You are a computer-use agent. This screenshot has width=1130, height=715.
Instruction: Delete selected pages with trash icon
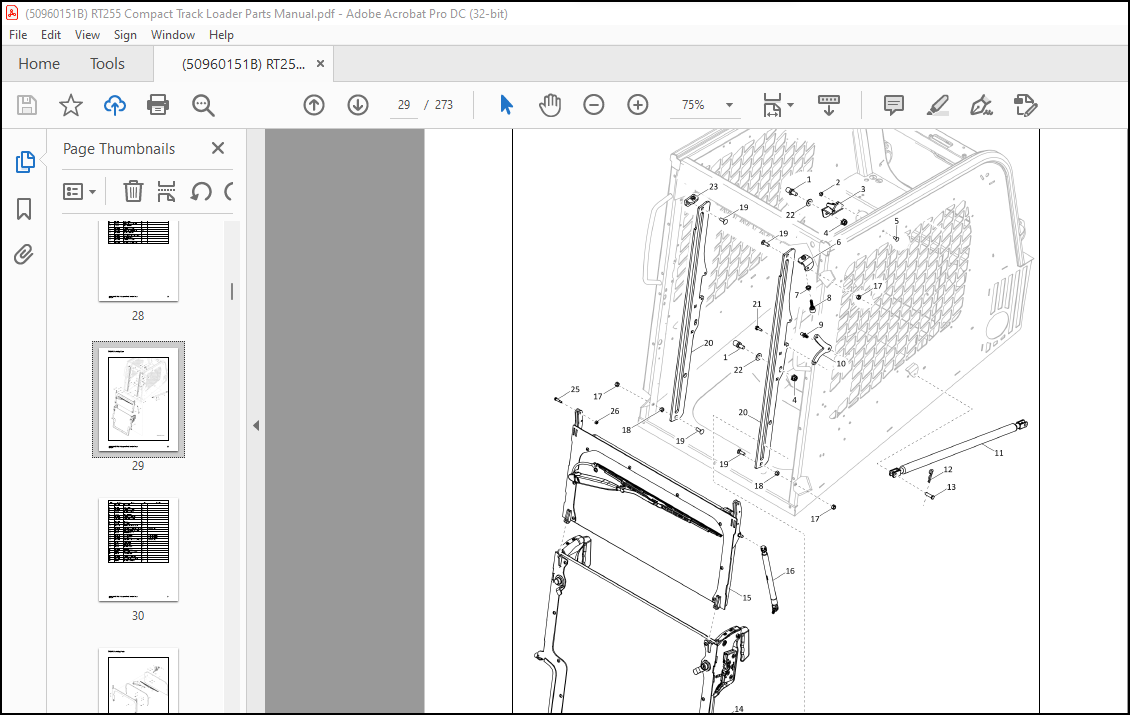tap(133, 192)
